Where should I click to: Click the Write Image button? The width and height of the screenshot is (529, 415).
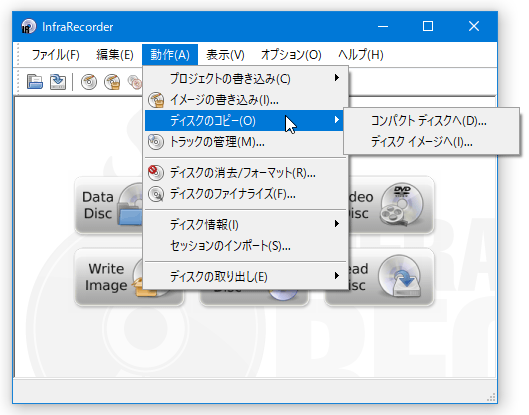[109, 277]
